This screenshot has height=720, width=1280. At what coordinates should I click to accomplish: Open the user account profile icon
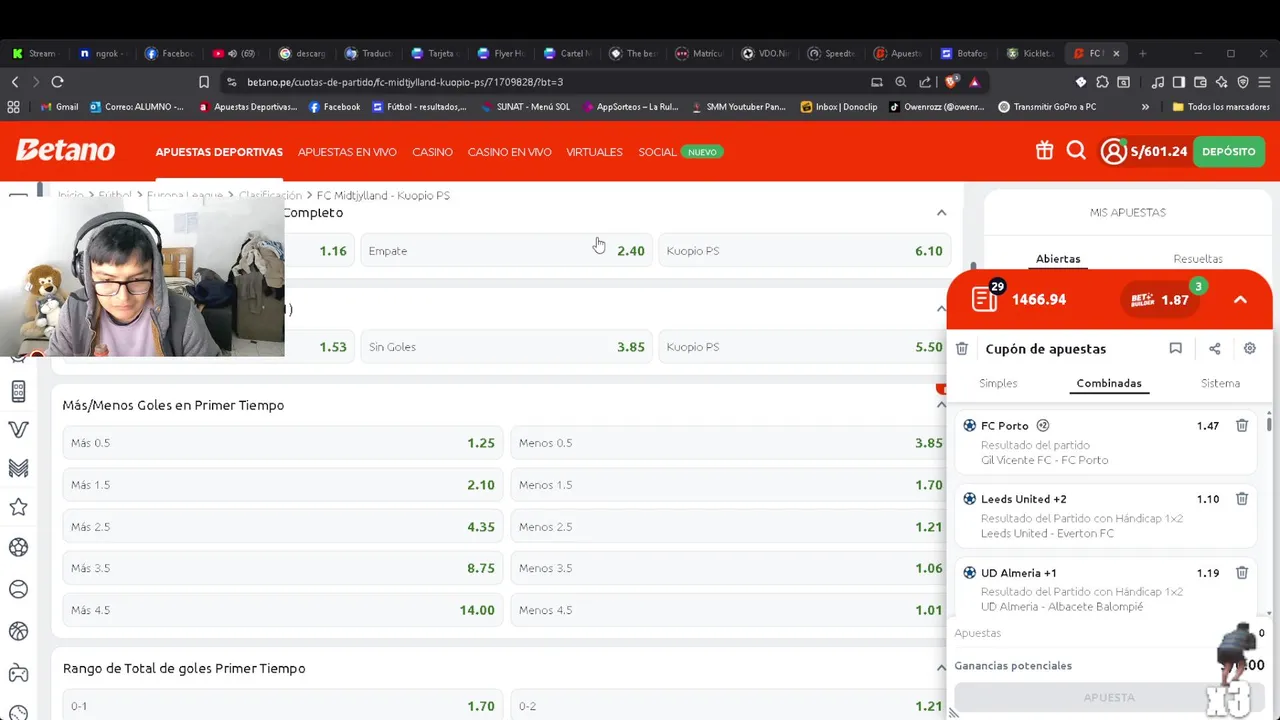coord(1113,151)
